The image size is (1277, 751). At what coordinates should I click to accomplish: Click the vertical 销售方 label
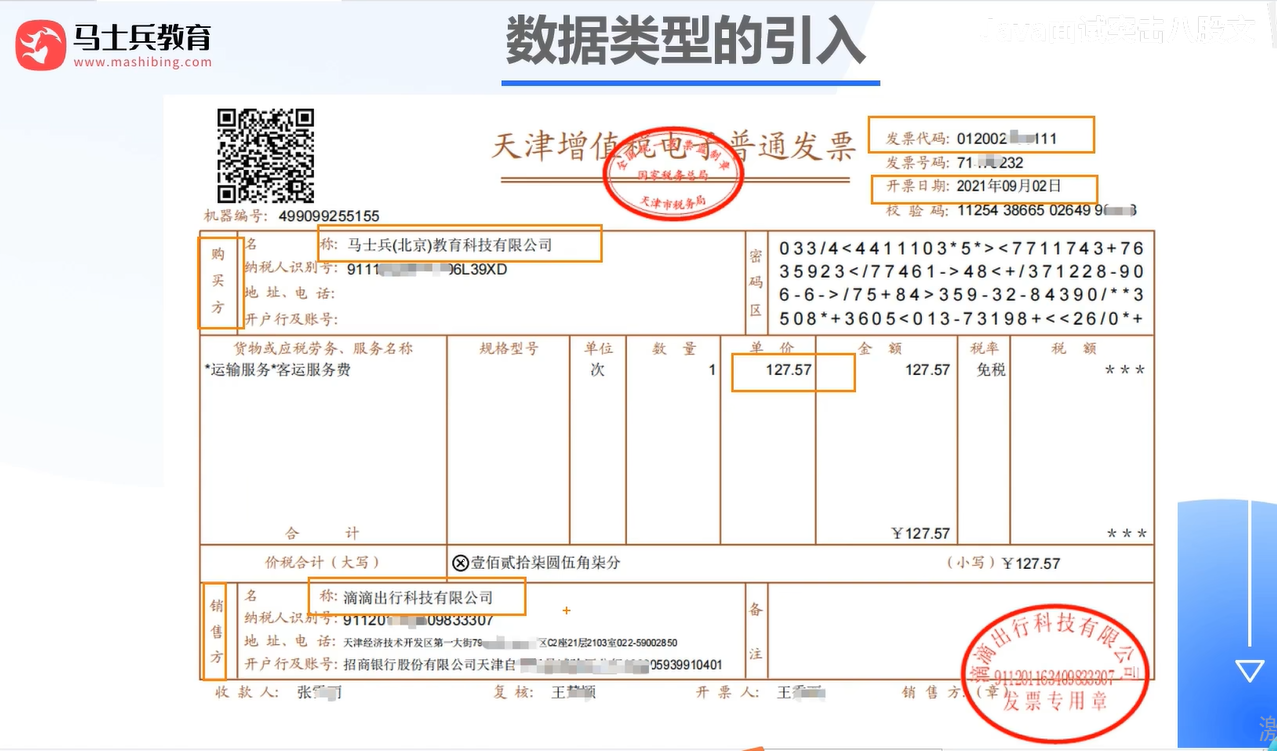click(216, 632)
